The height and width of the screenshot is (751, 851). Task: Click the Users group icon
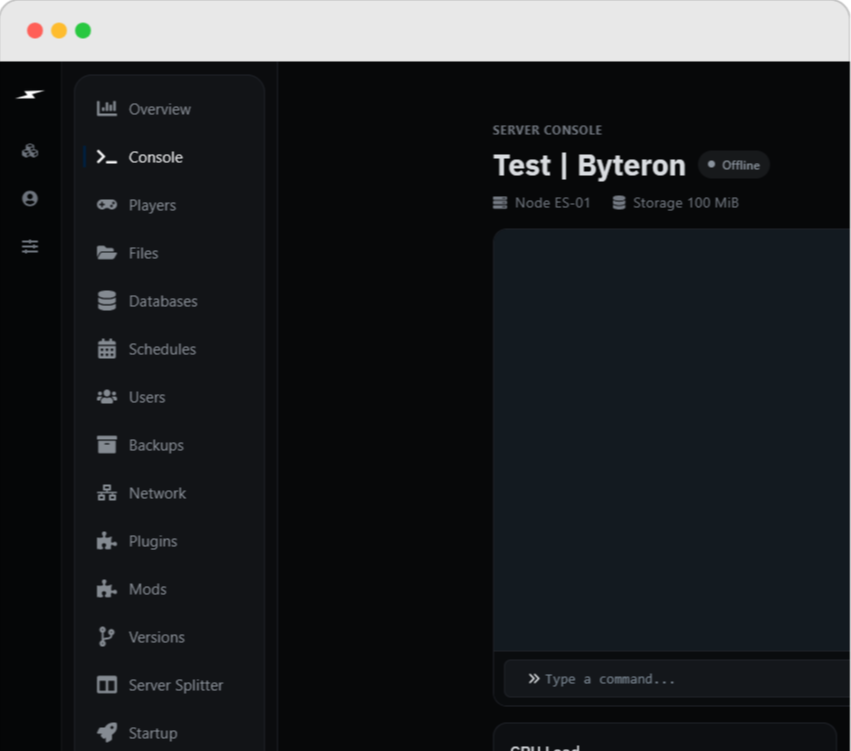[x=106, y=397]
